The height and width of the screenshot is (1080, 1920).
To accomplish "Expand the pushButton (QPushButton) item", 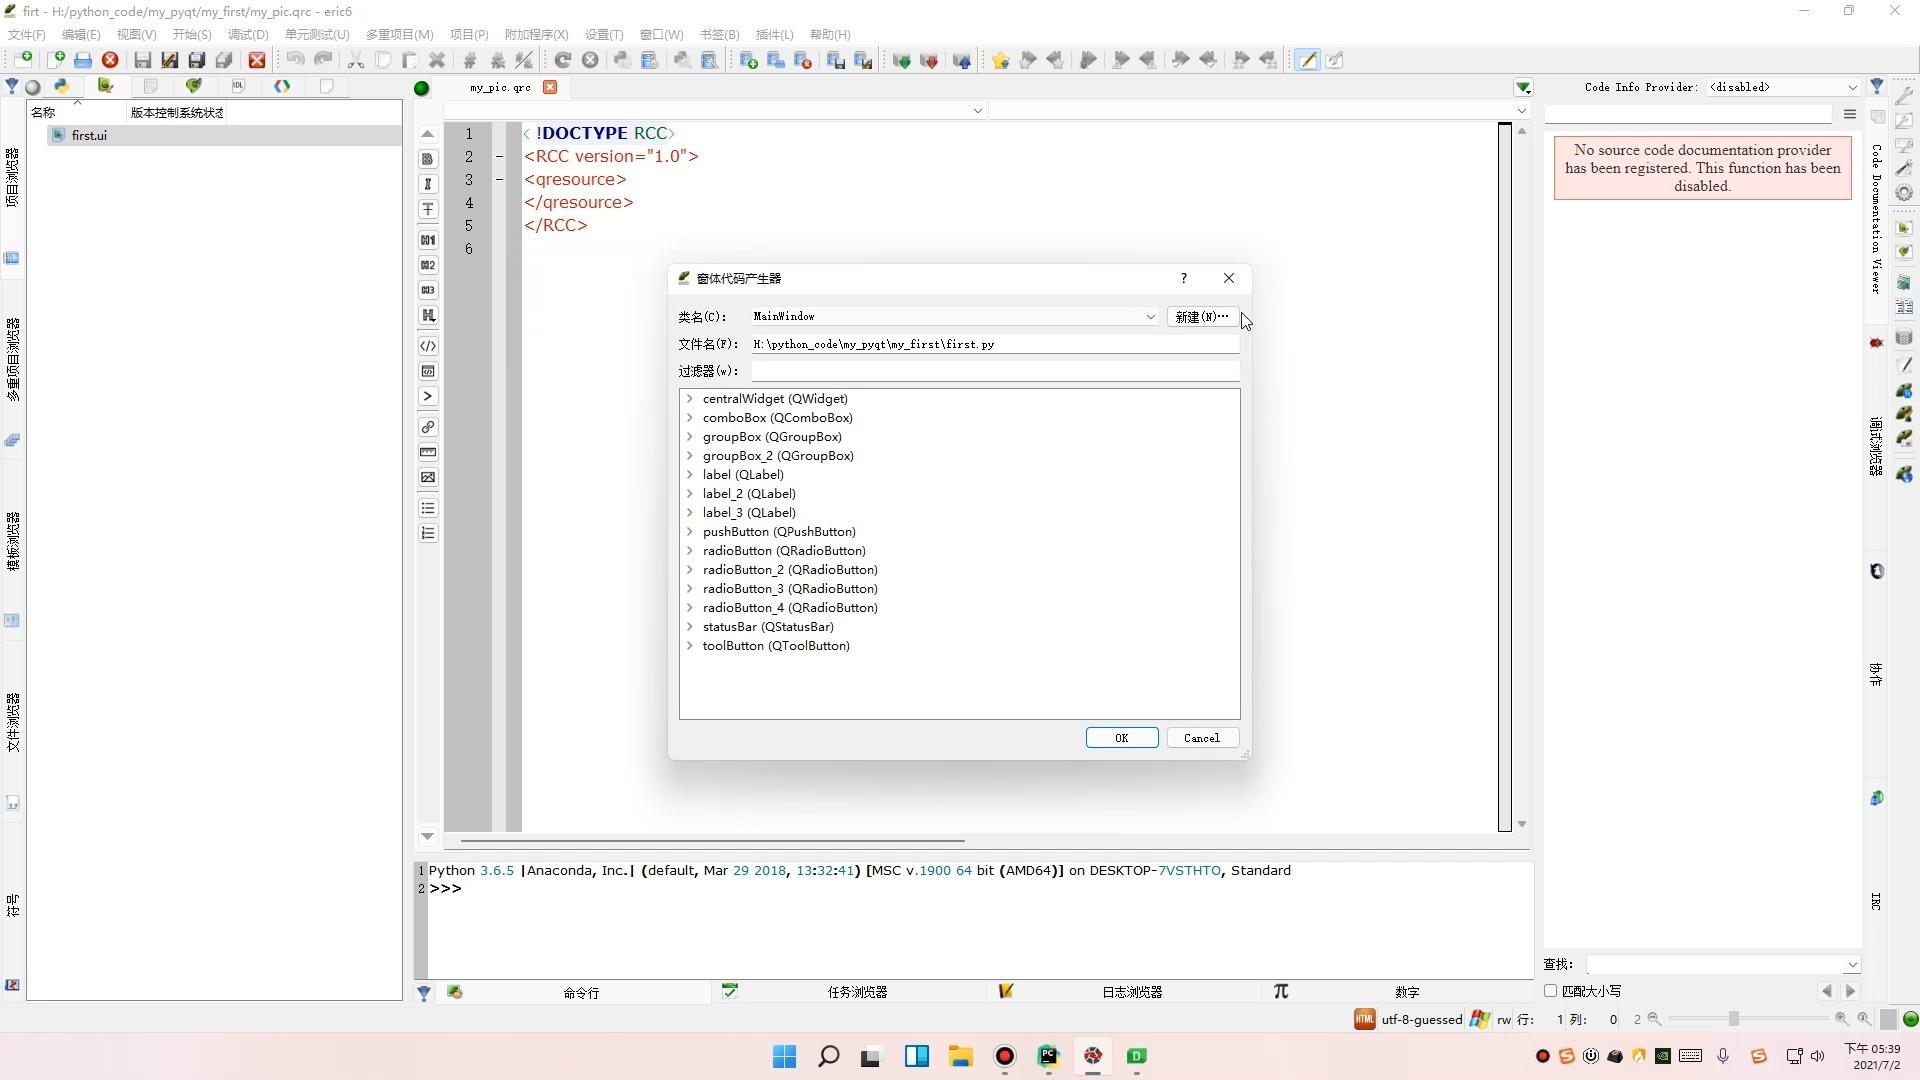I will click(x=690, y=532).
